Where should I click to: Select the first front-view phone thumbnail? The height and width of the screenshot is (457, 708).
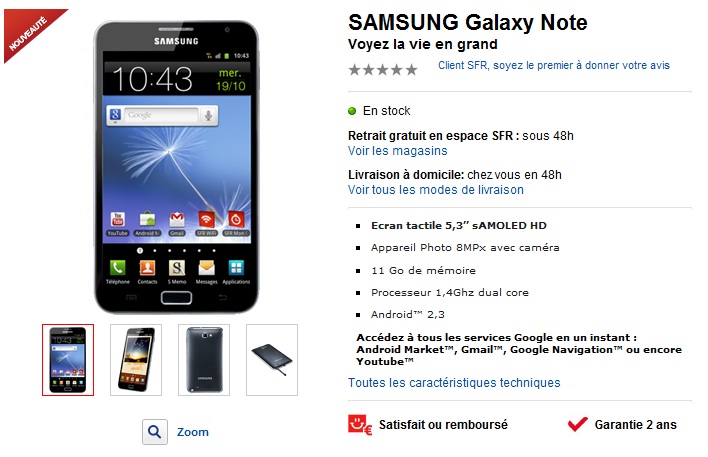68,360
